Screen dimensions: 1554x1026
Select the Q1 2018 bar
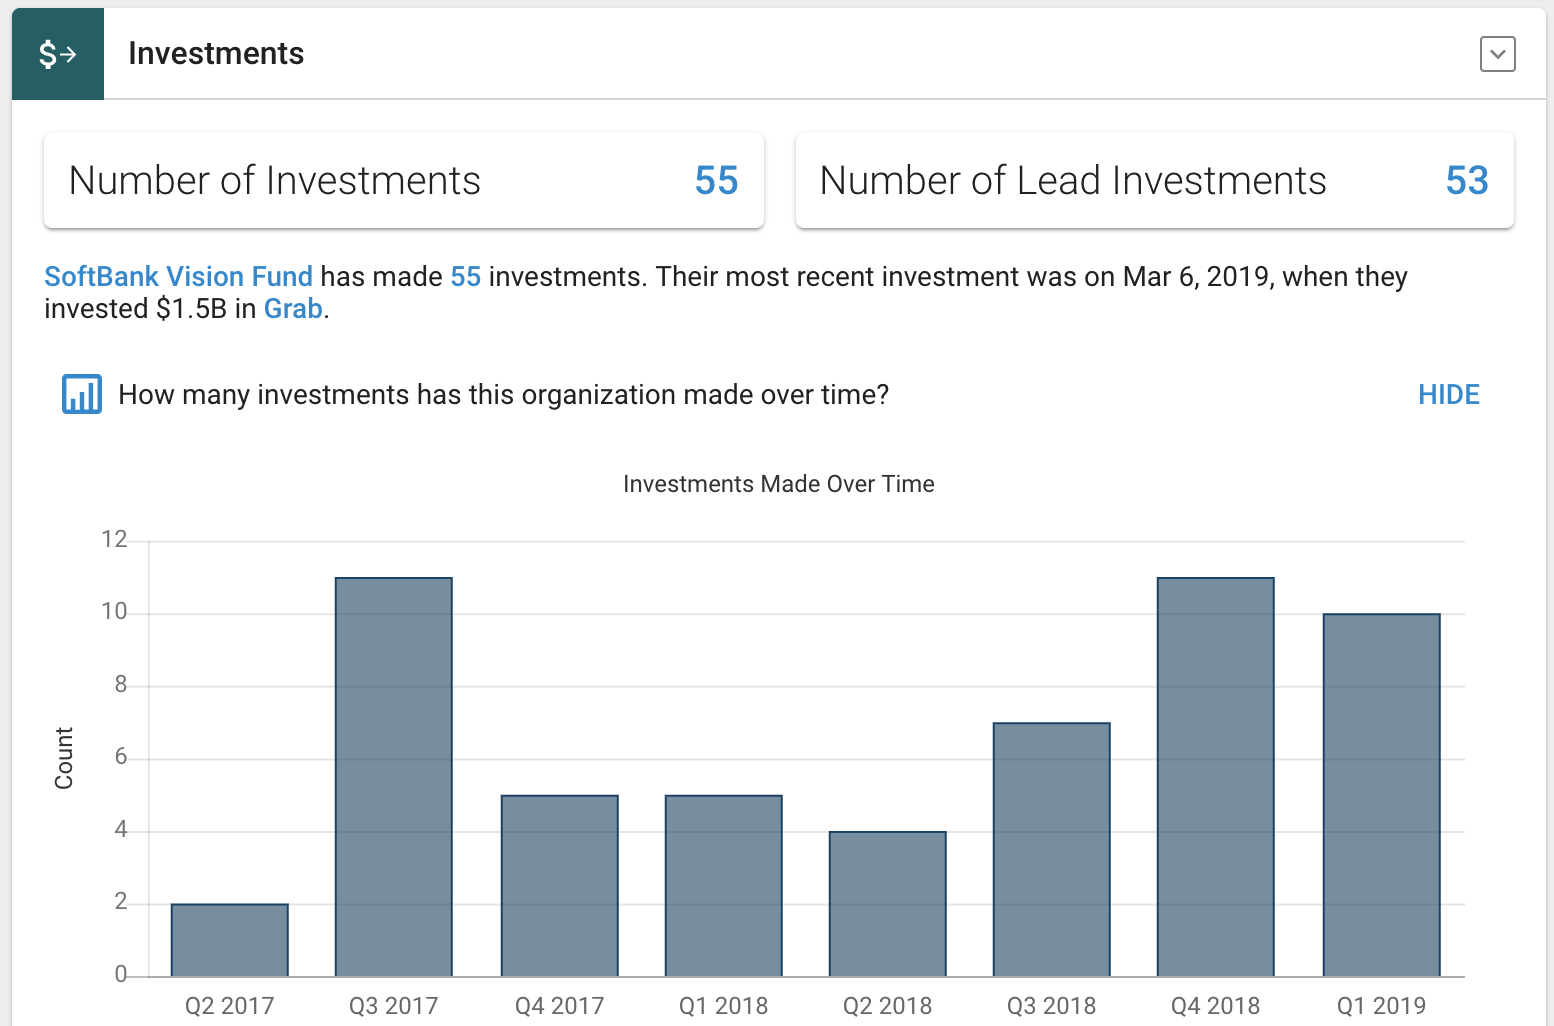(724, 886)
